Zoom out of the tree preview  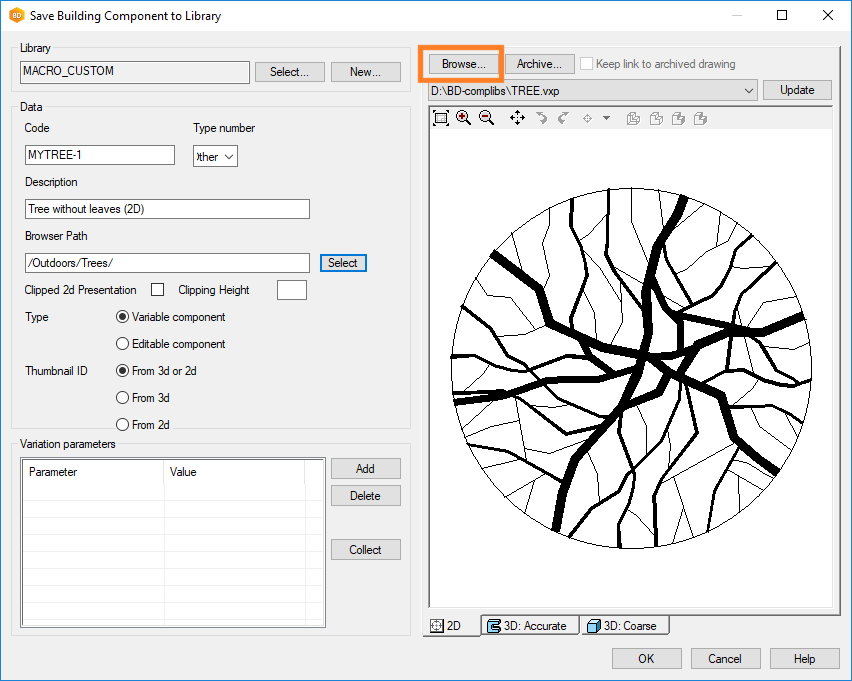coord(486,118)
